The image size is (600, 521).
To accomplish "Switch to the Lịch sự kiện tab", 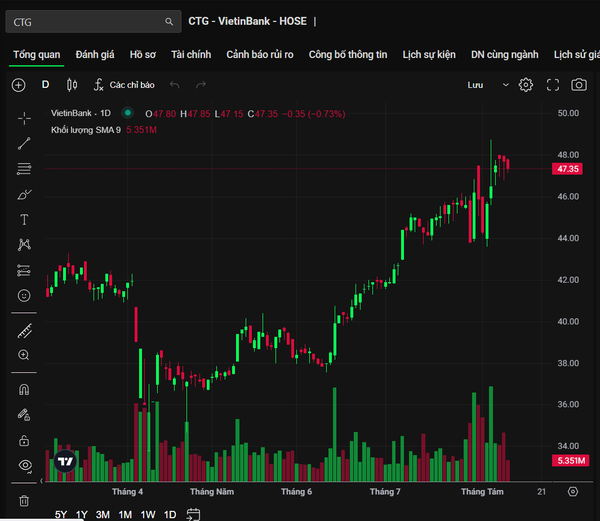I will 429,55.
